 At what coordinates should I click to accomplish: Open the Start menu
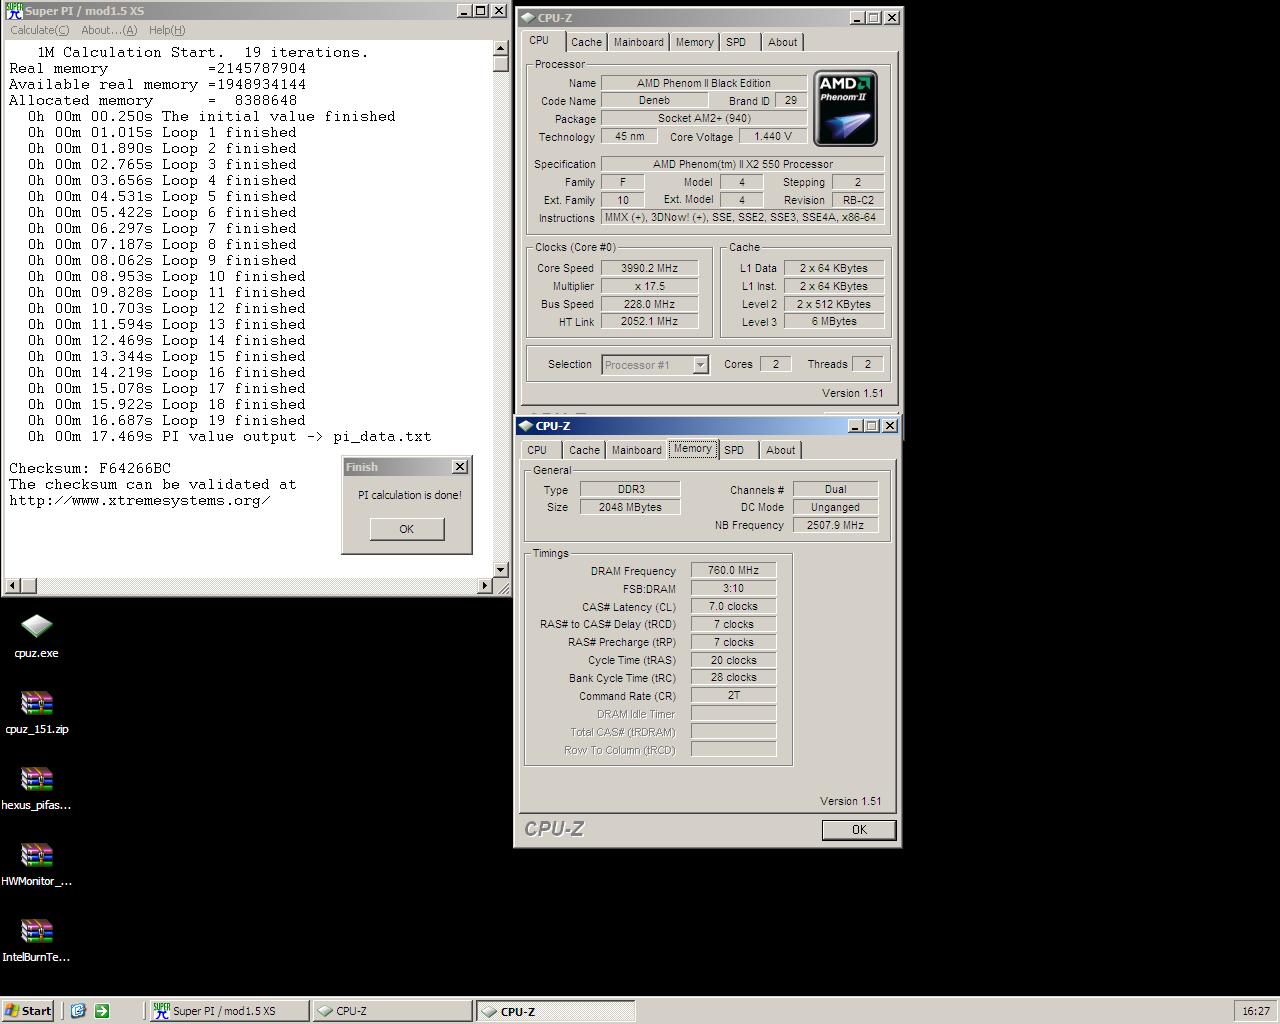pyautogui.click(x=28, y=1011)
